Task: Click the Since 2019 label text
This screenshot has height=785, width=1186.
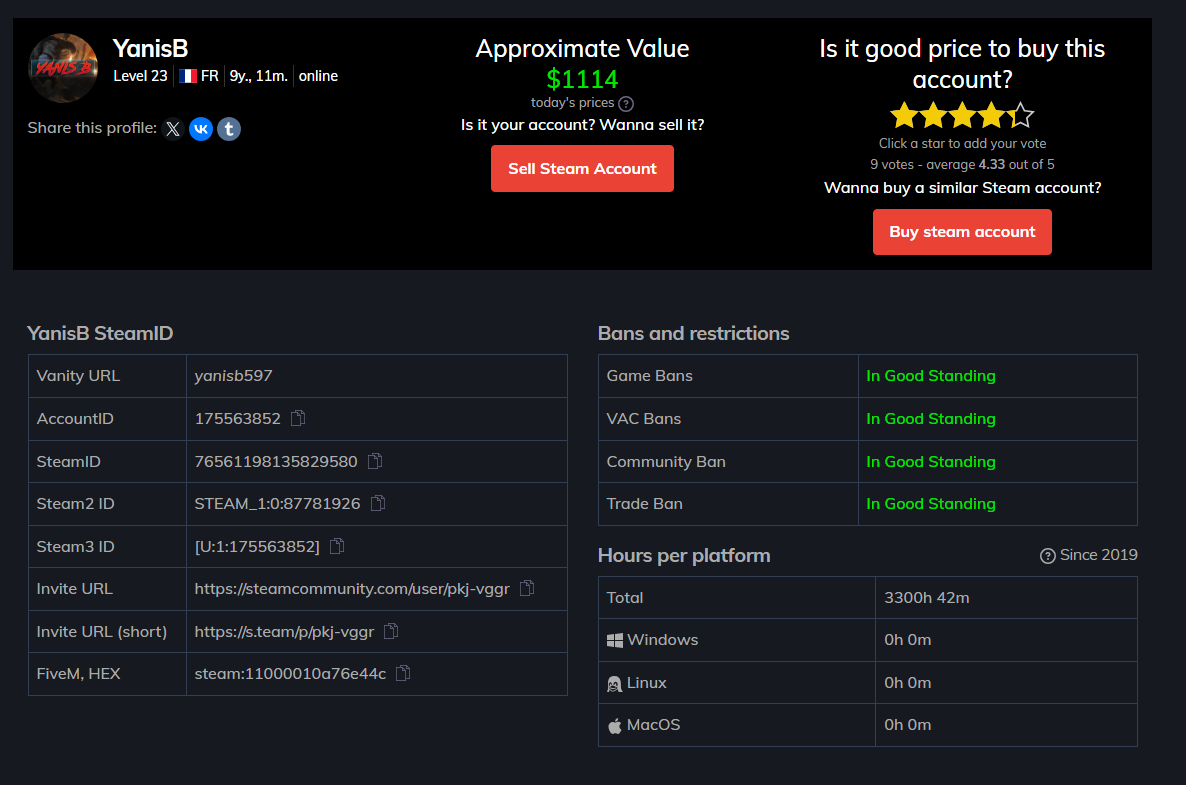Action: (1099, 555)
